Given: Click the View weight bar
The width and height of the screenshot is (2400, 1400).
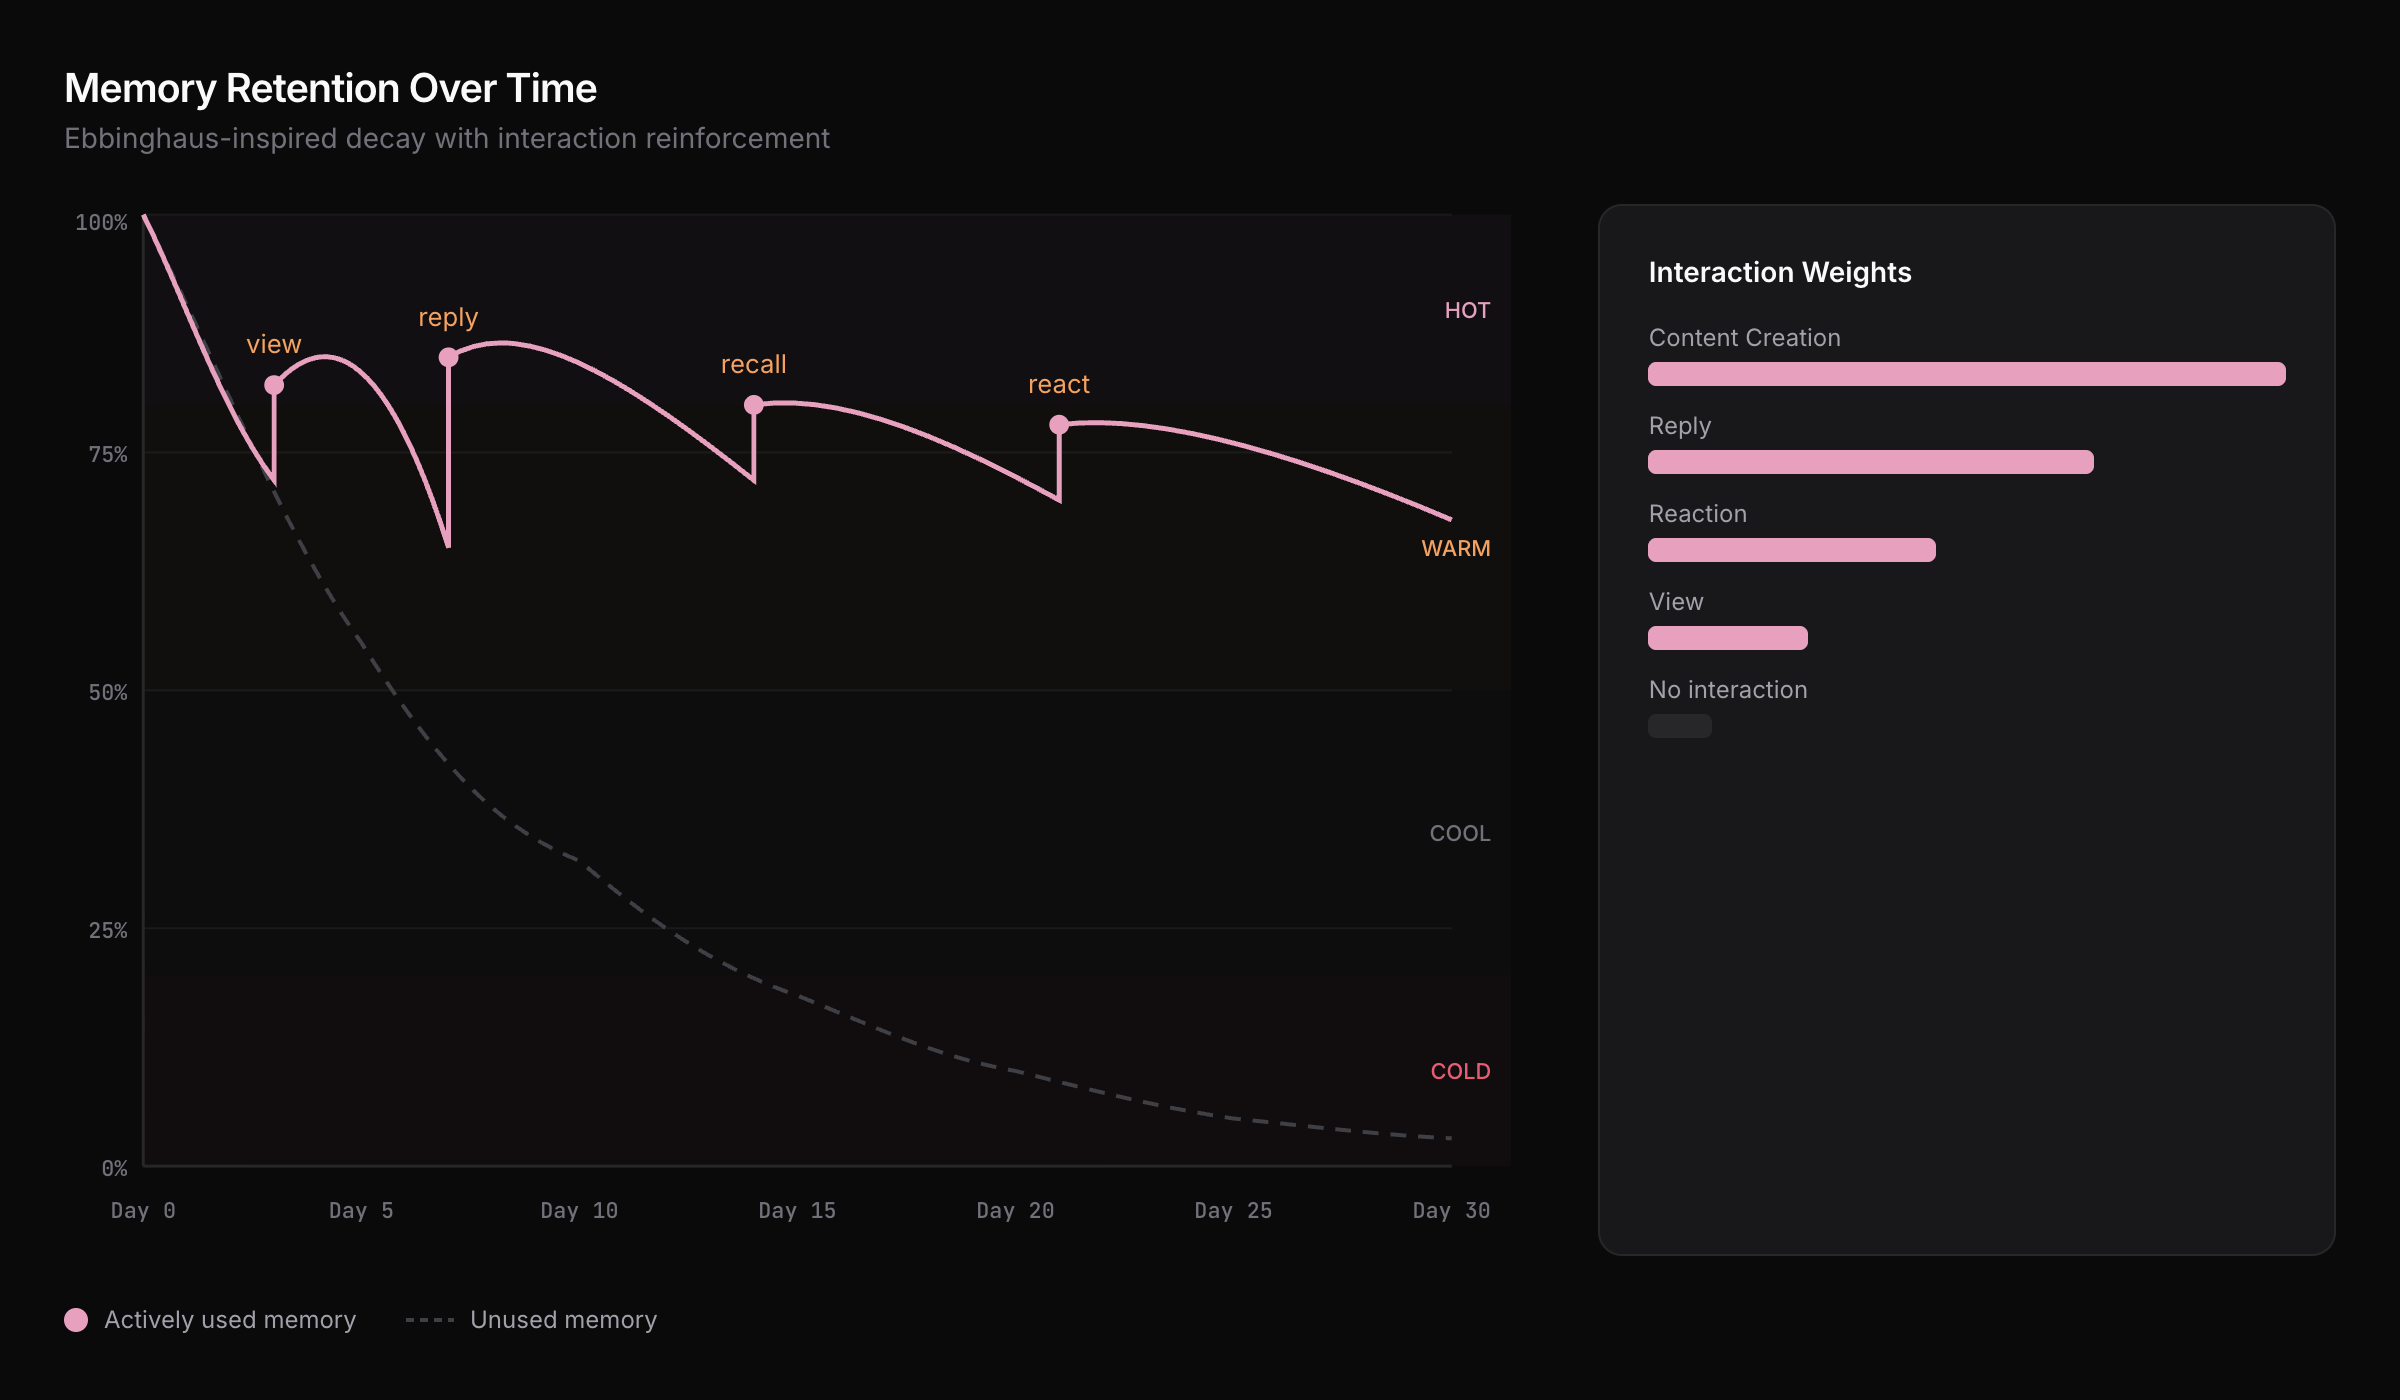Looking at the screenshot, I should [x=1727, y=638].
